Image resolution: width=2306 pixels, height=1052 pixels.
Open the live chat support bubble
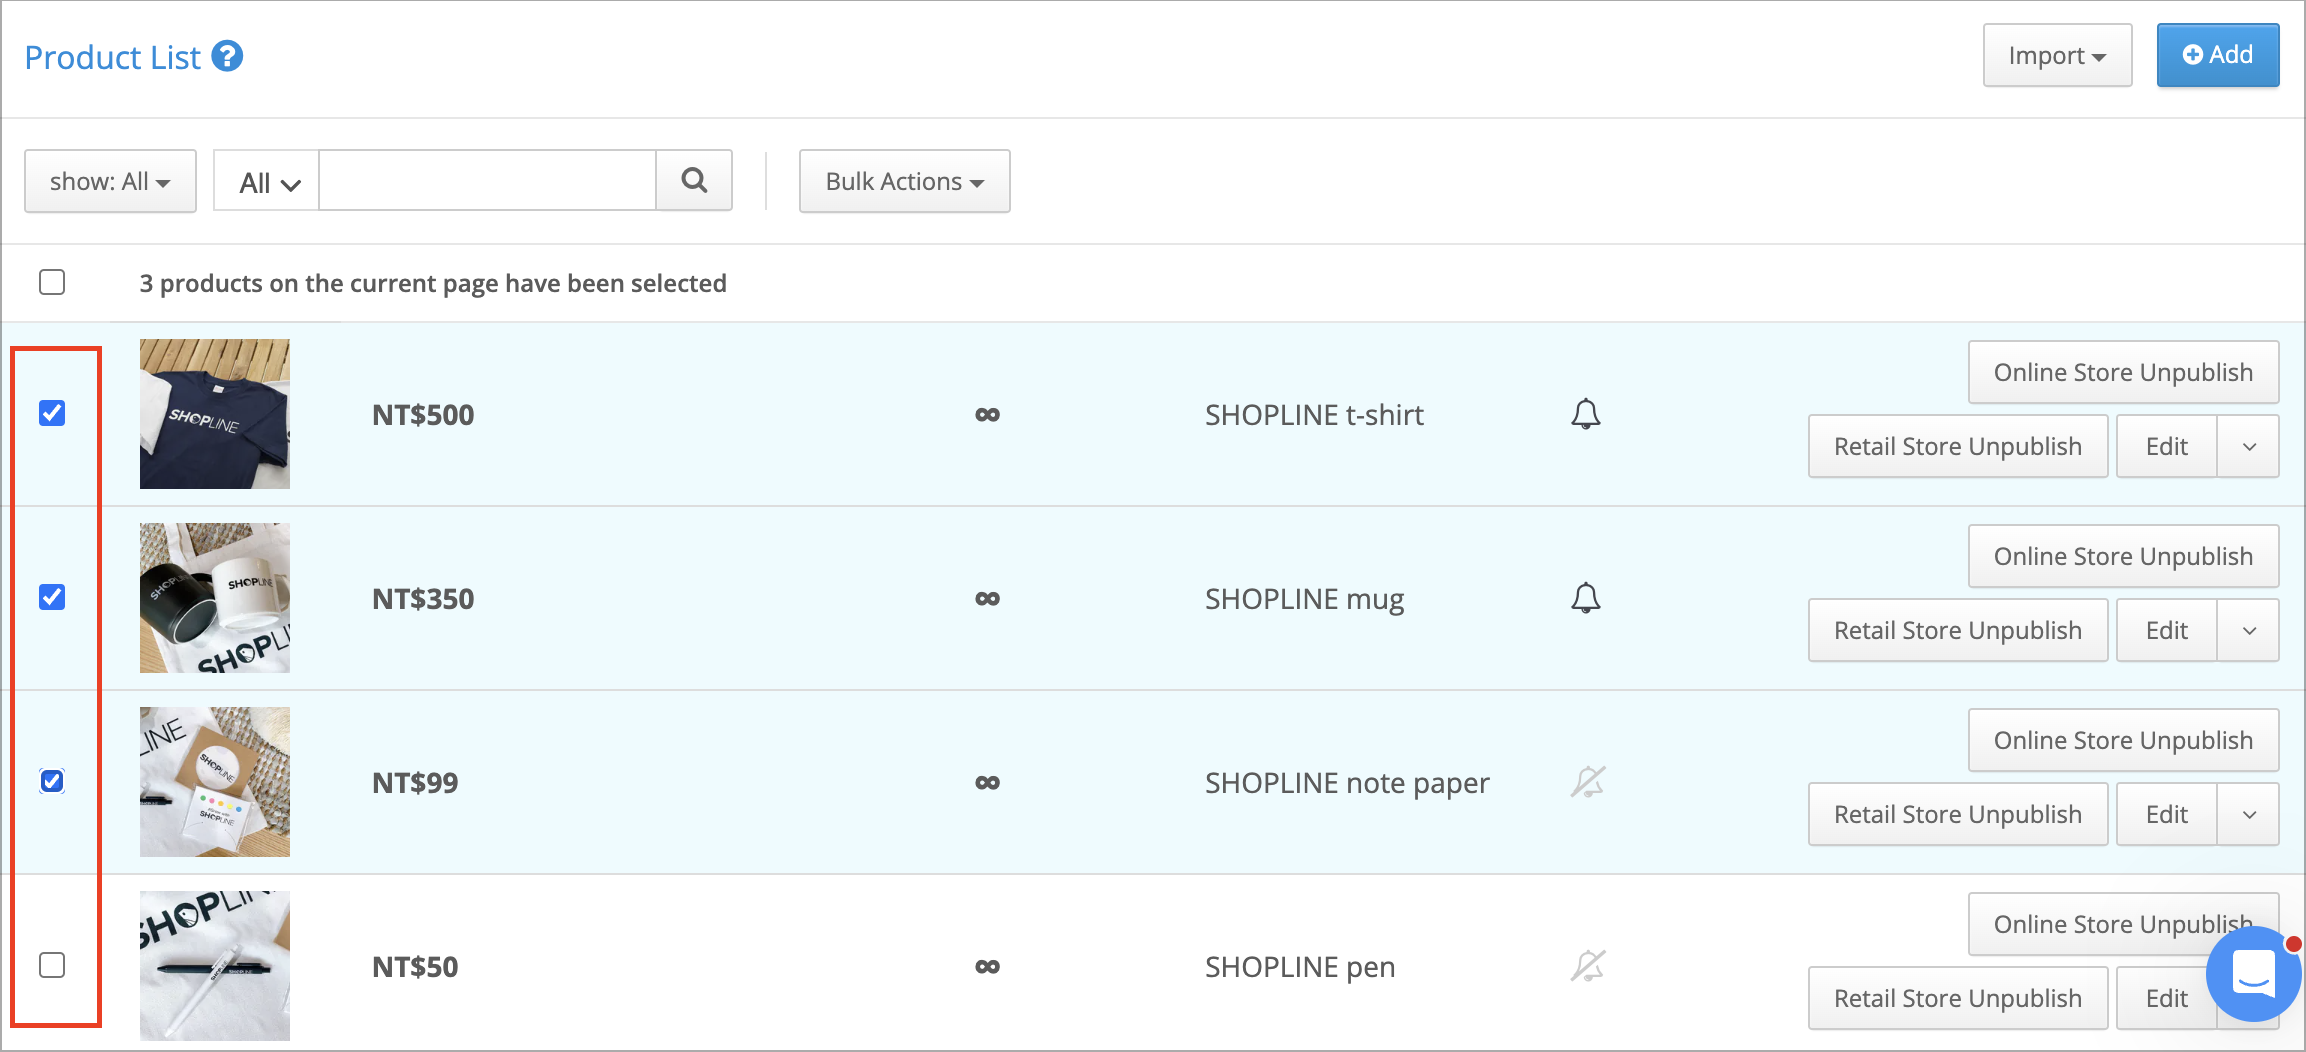(2254, 973)
